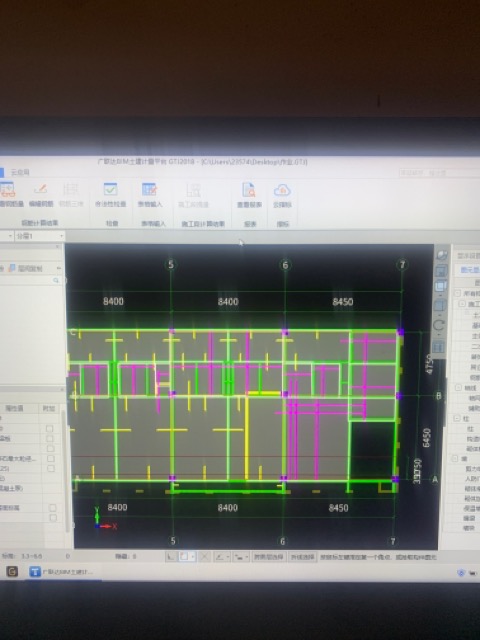Tick the bottom checkbox in 附加 column
The width and height of the screenshot is (480, 640).
[x=53, y=518]
